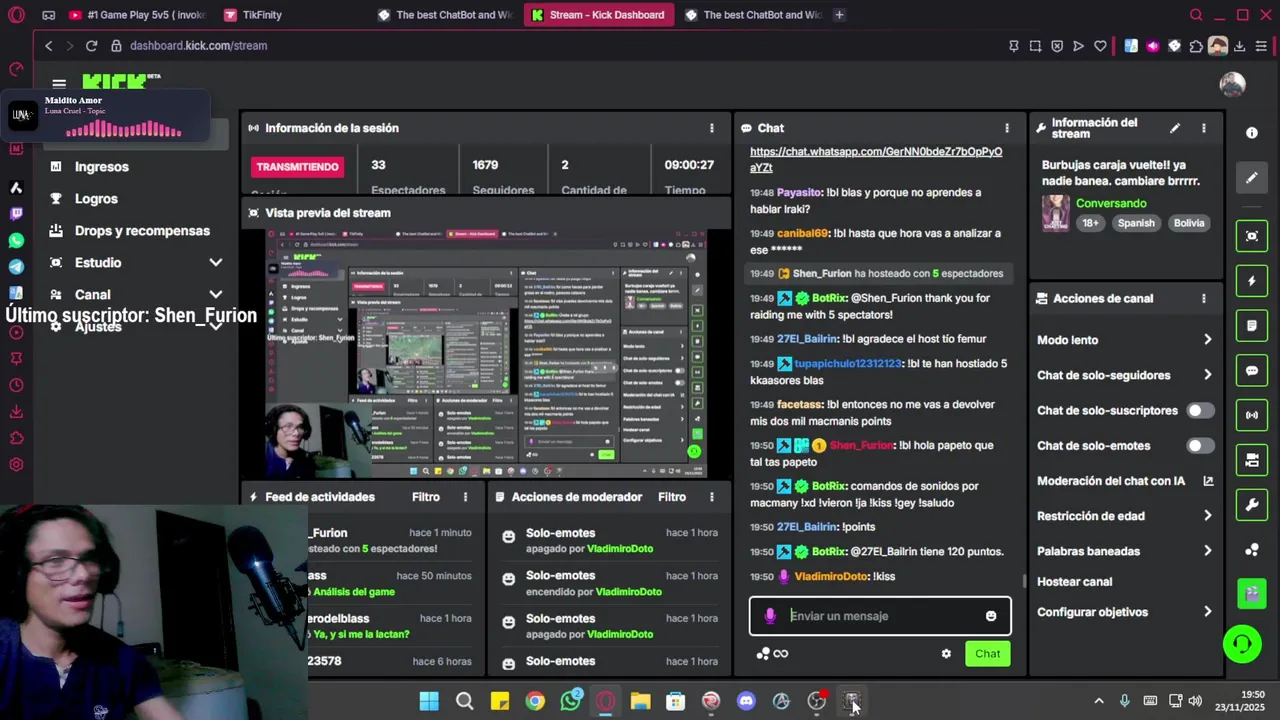Open Chat de solo-seguidores options arrow
Screen dimensions: 1280x720
[x=1207, y=375]
